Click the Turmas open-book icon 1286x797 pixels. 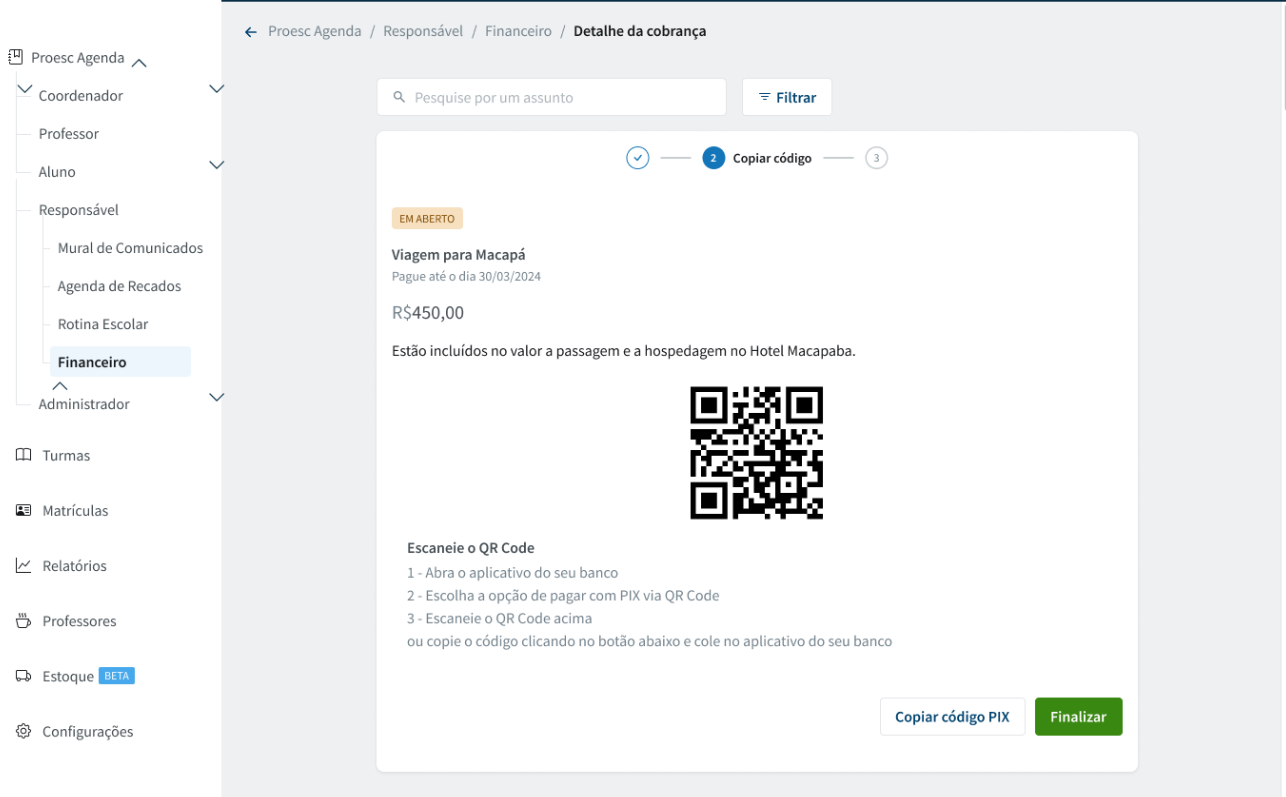pos(23,455)
